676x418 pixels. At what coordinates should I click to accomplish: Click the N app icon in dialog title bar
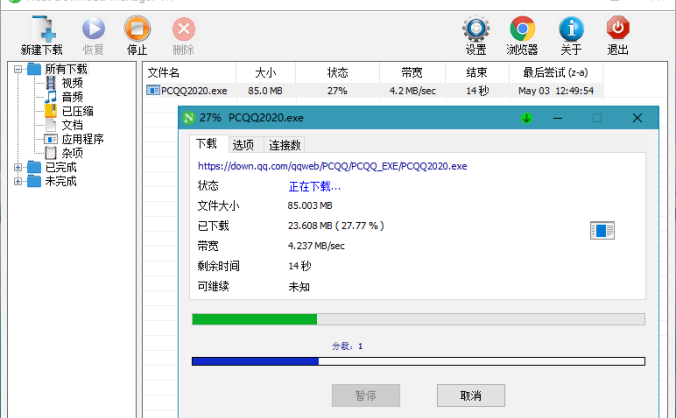tap(189, 118)
